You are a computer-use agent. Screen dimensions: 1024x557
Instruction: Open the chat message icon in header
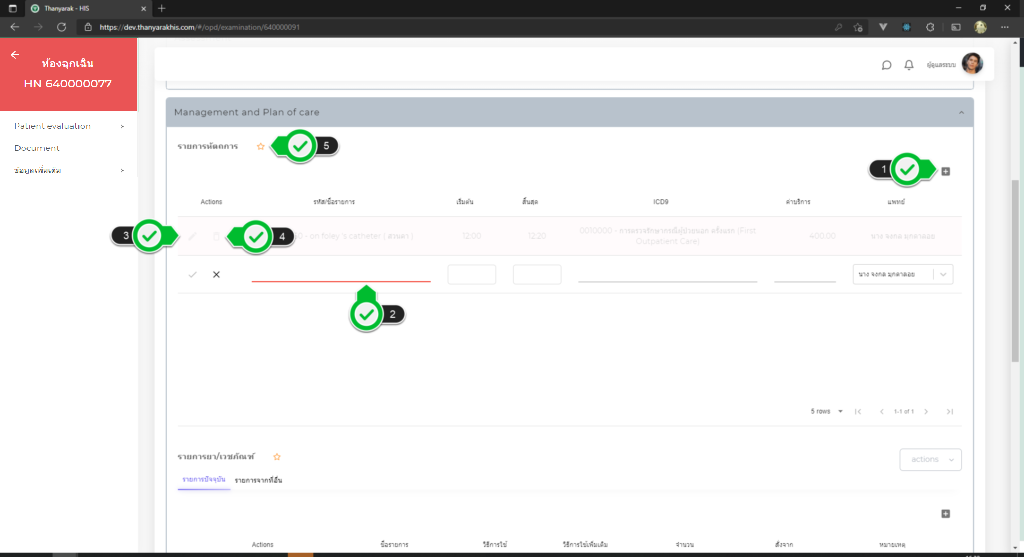pos(886,65)
